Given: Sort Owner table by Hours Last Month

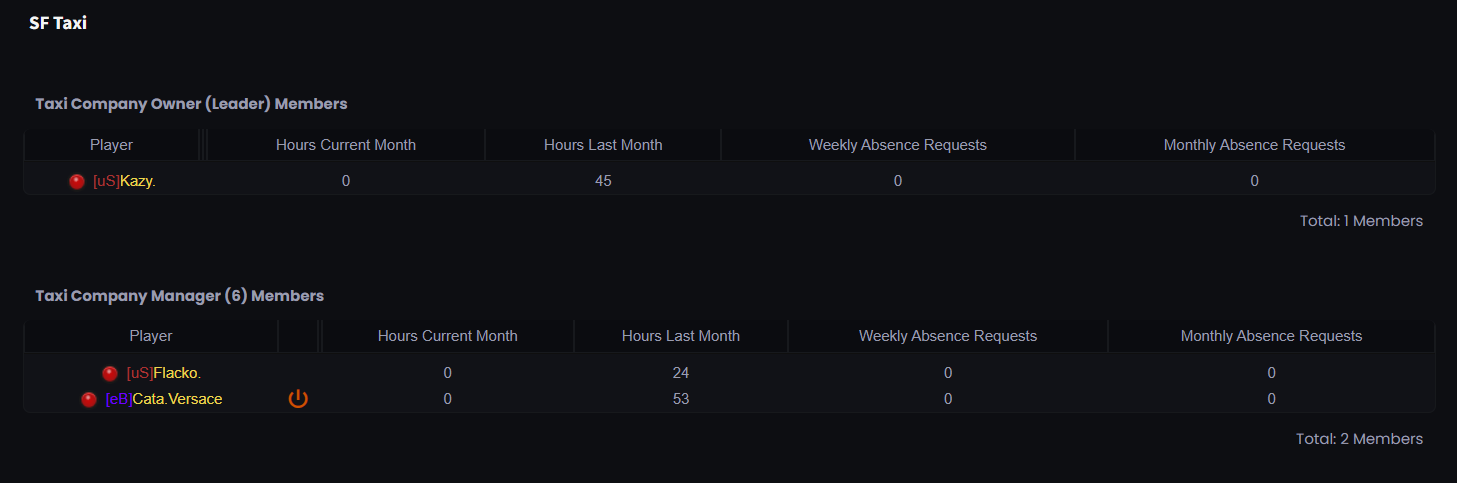Looking at the screenshot, I should pyautogui.click(x=603, y=145).
